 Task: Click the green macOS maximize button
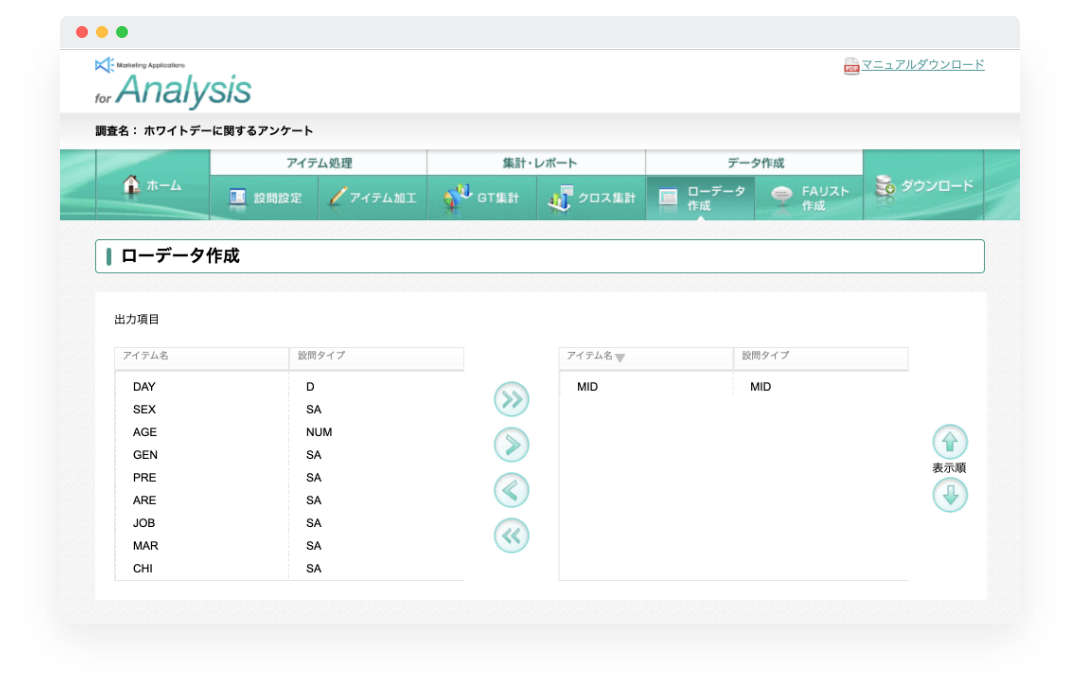click(122, 32)
